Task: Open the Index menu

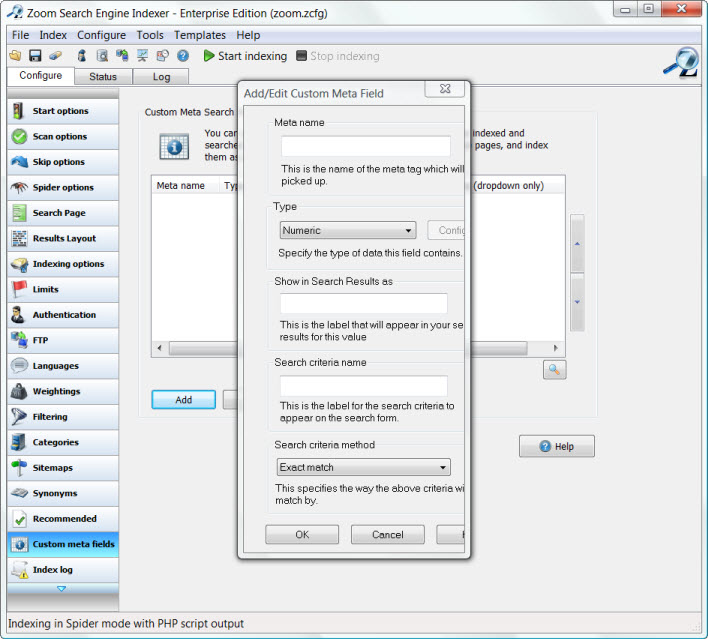Action: click(x=53, y=35)
